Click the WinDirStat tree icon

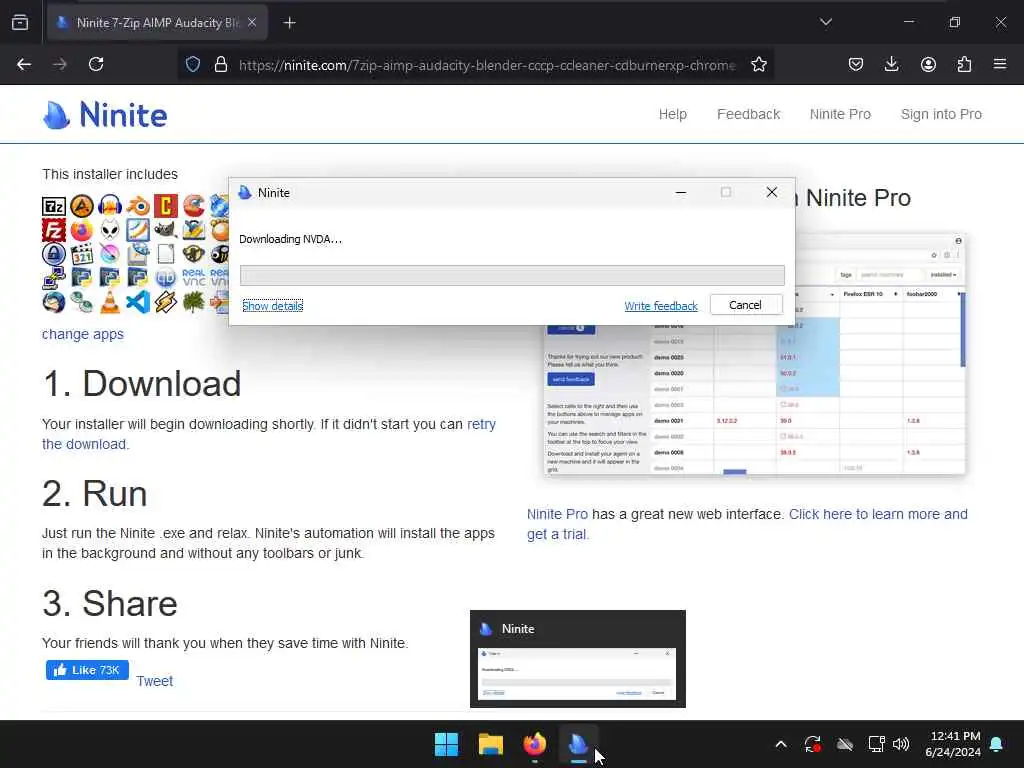[x=194, y=302]
